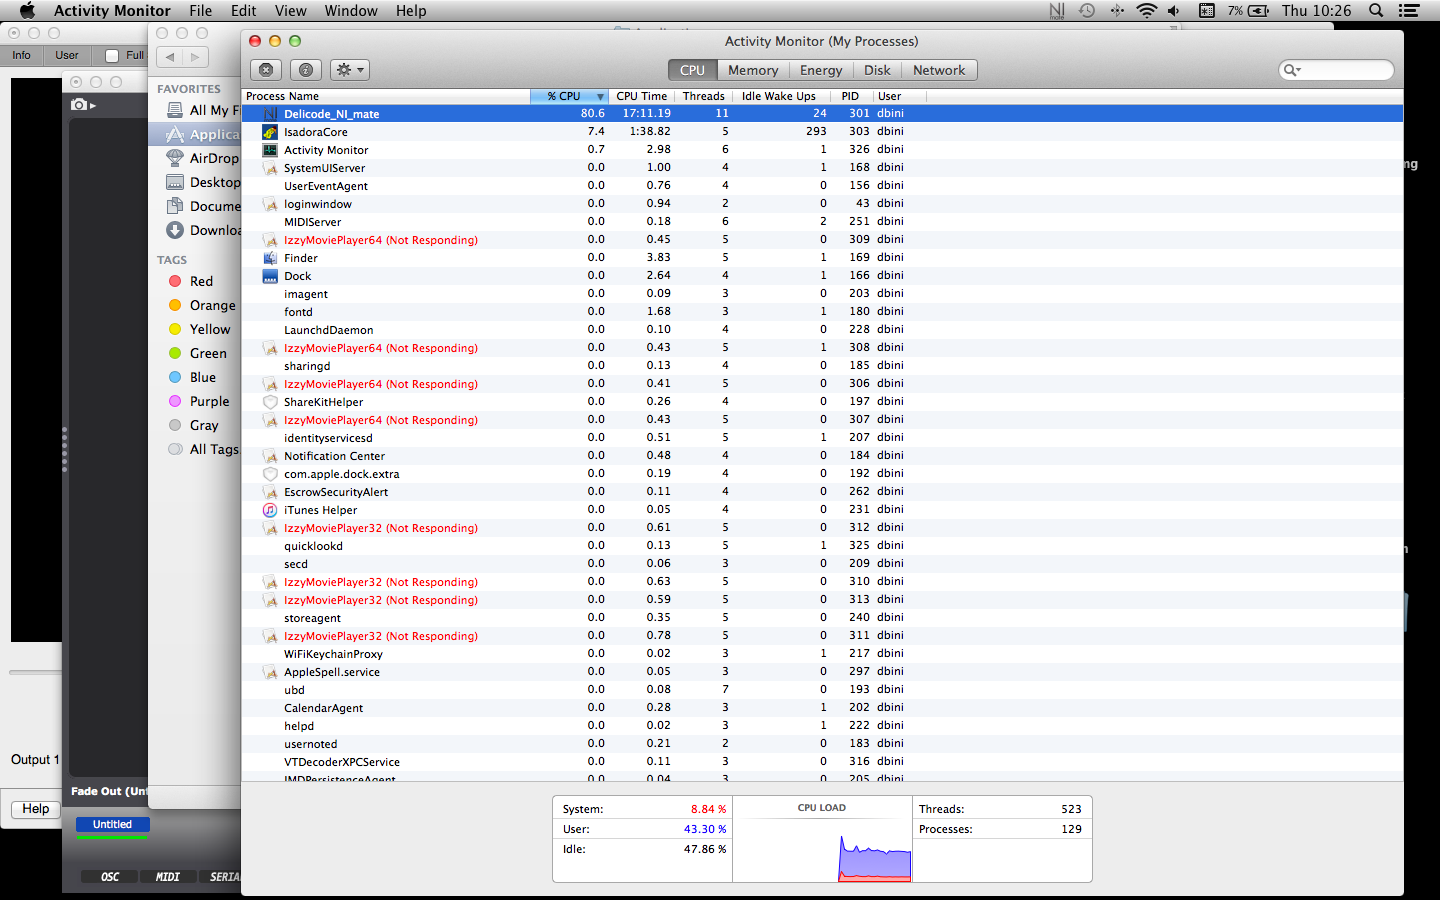Select the quicklookd process row
Image resolution: width=1440 pixels, height=900 pixels.
[x=822, y=546]
